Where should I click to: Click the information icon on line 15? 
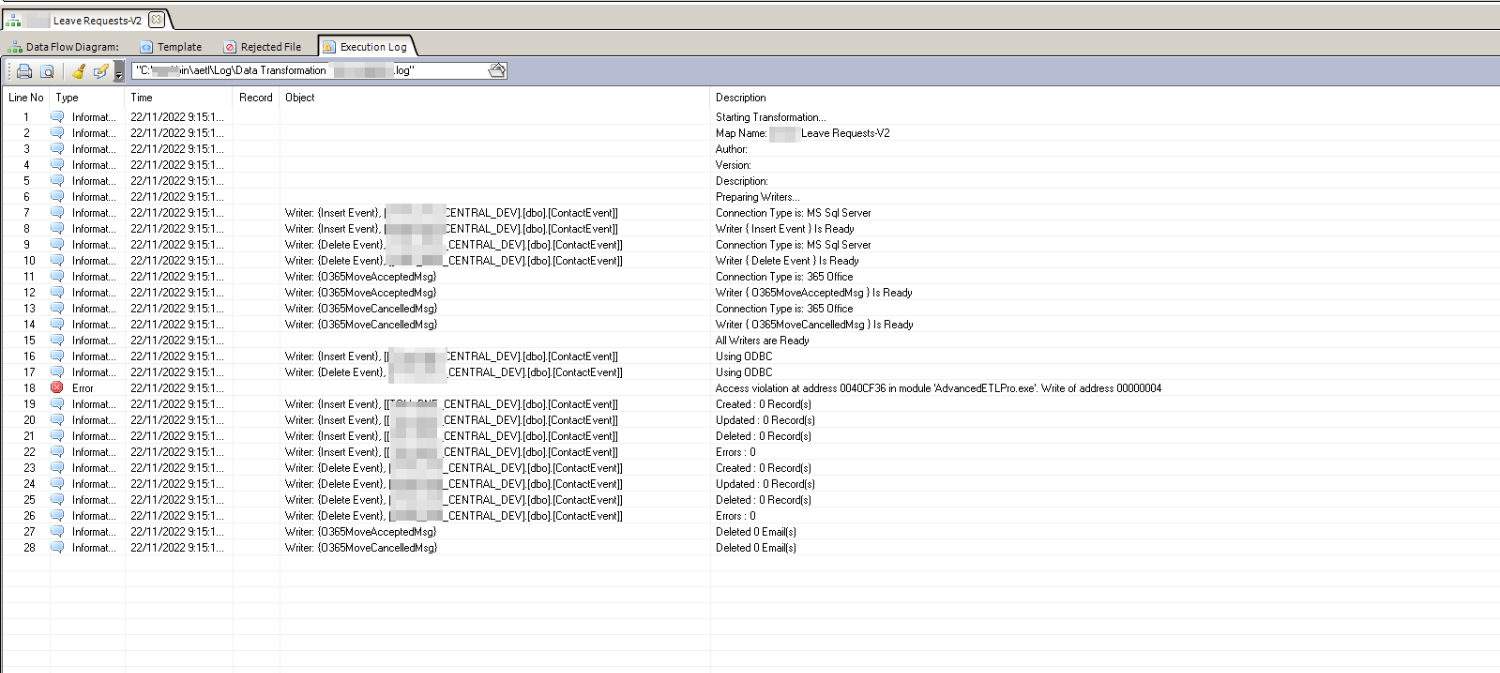coord(58,340)
